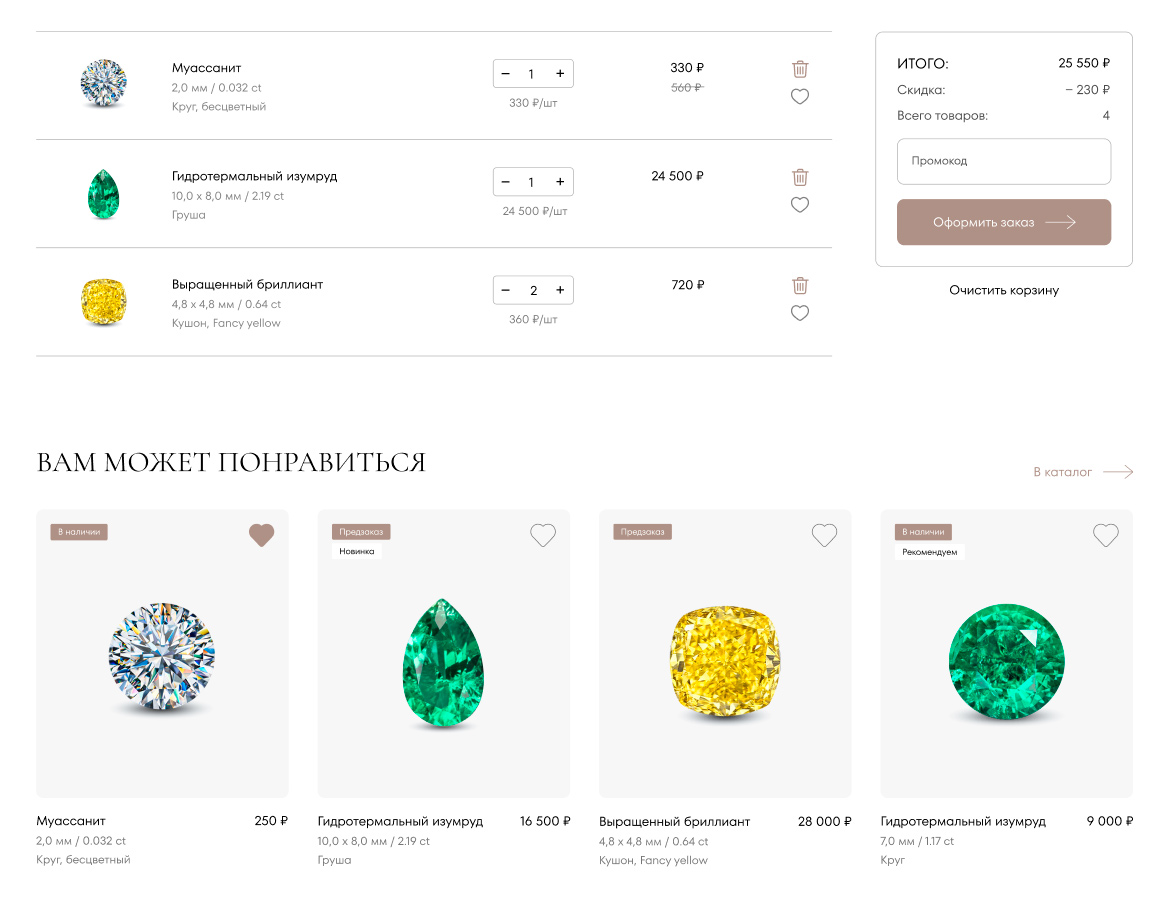Click the Выращенный бриллиант name in the cart
Viewport: 1169px width, 908px height.
click(247, 285)
